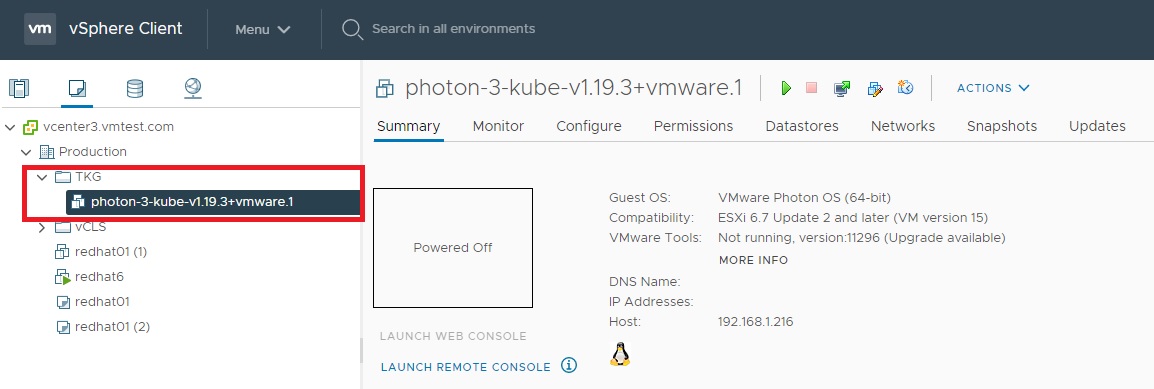Open edit settings icon in VM toolbar
This screenshot has height=389, width=1154.
(x=875, y=88)
